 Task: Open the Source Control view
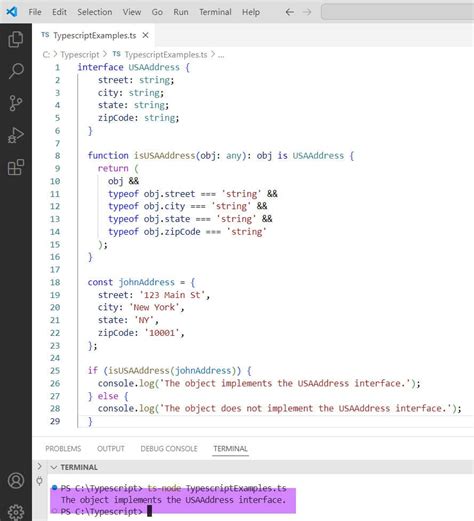(x=16, y=103)
